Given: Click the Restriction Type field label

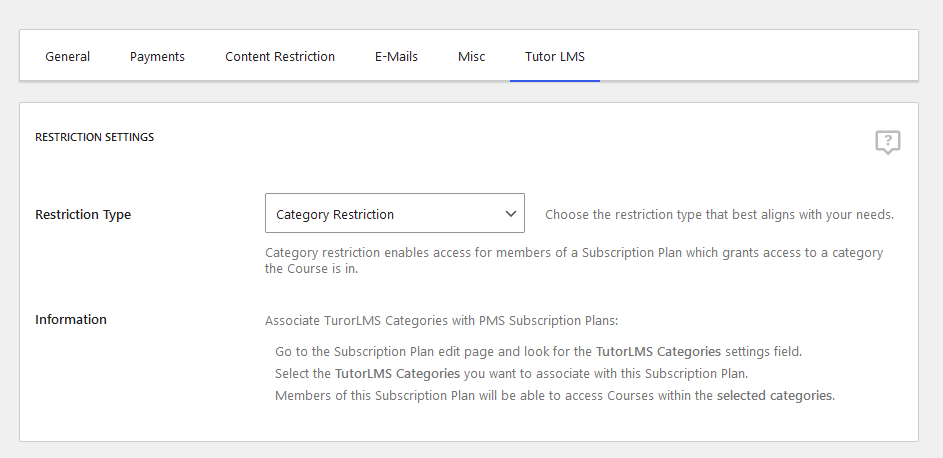Looking at the screenshot, I should click(x=83, y=215).
